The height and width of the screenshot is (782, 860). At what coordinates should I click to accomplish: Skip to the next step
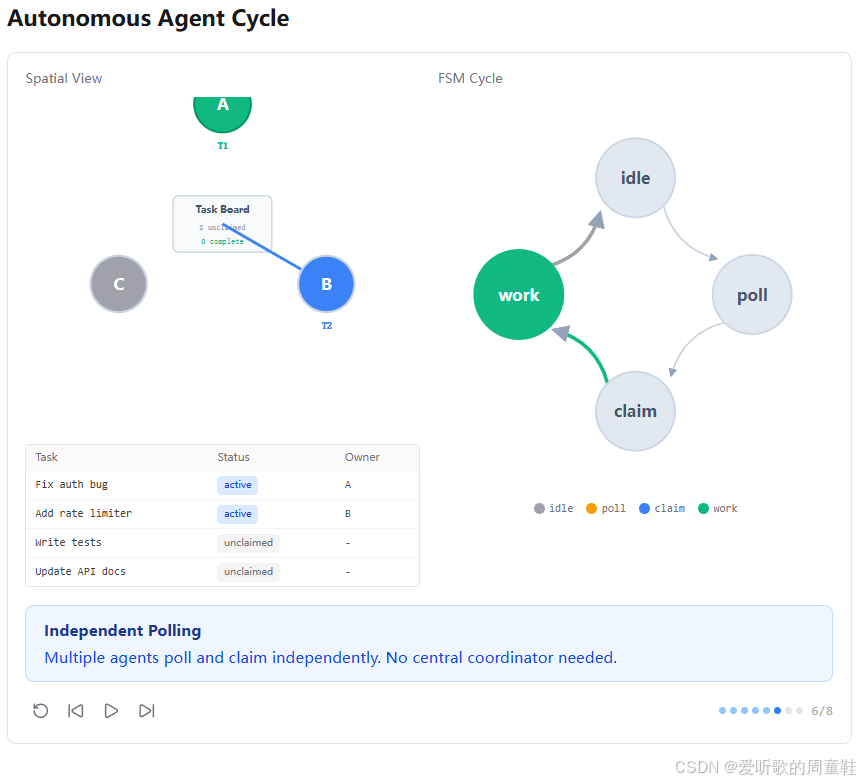(x=146, y=711)
